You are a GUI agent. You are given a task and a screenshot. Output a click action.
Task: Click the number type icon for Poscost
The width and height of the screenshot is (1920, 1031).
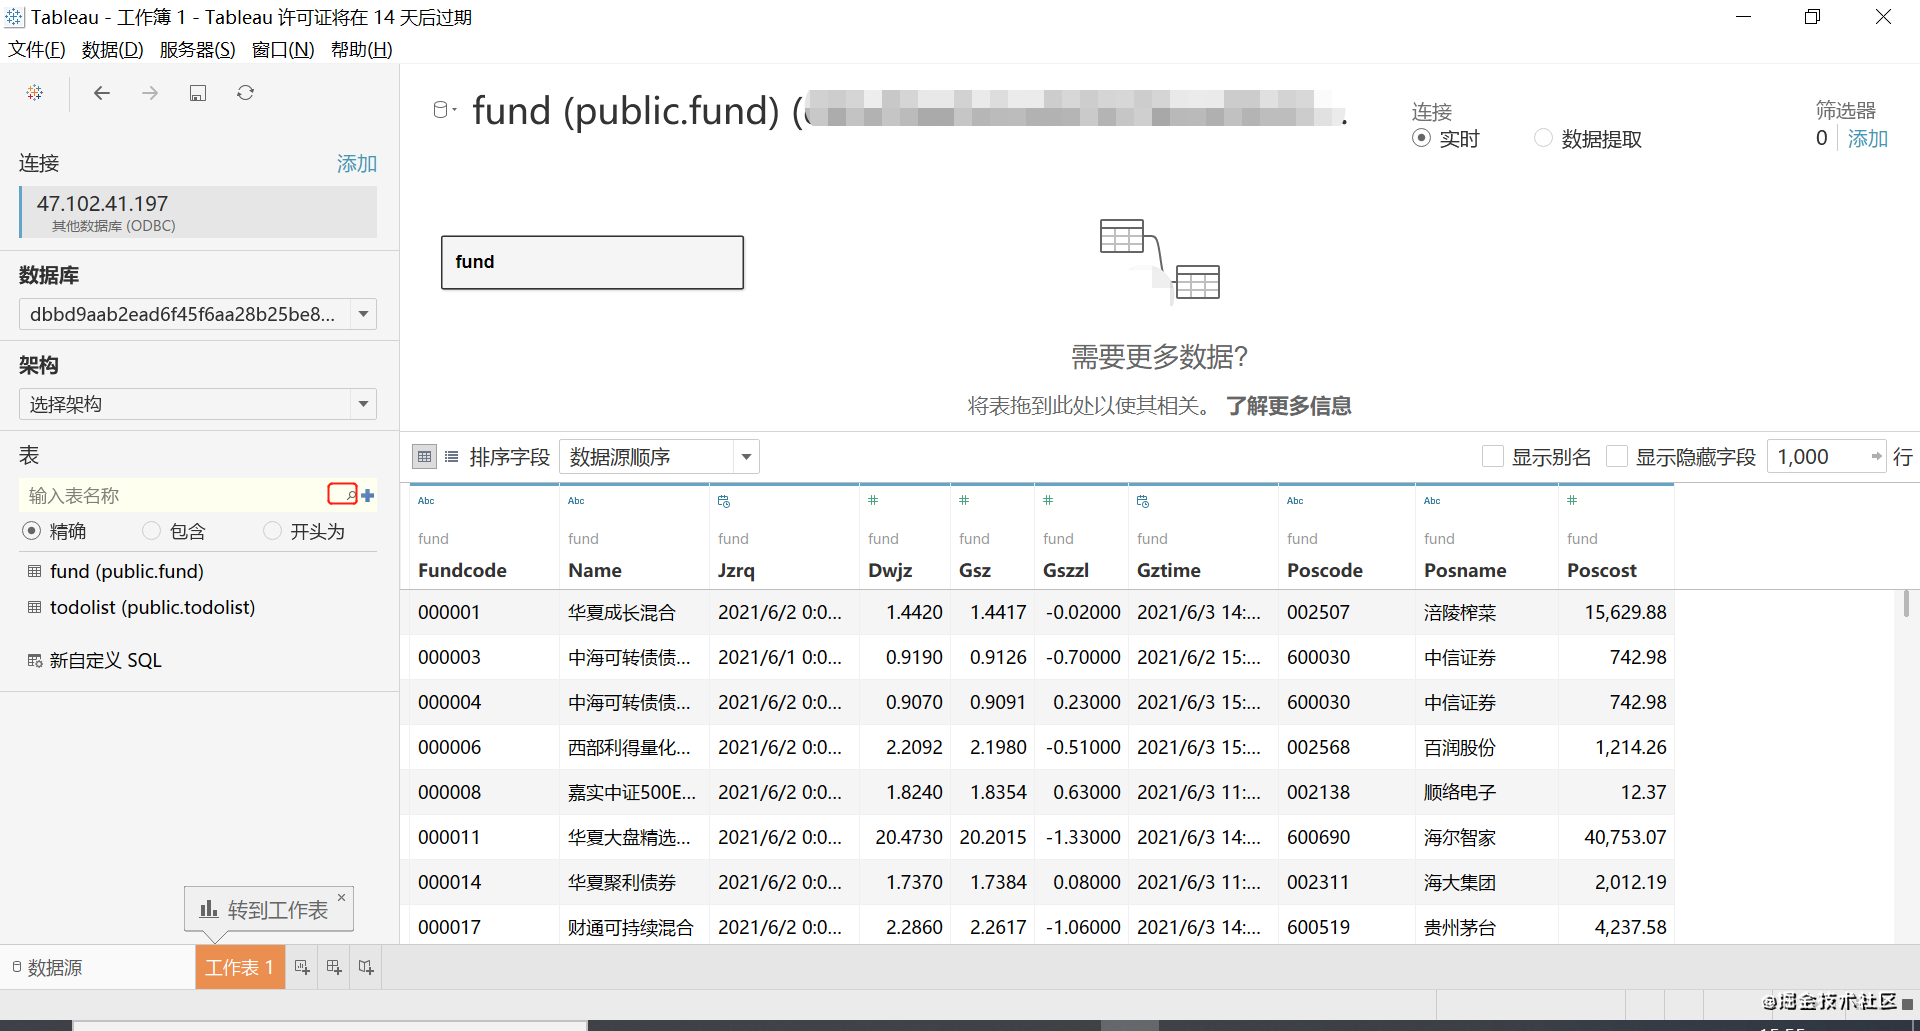(1572, 500)
